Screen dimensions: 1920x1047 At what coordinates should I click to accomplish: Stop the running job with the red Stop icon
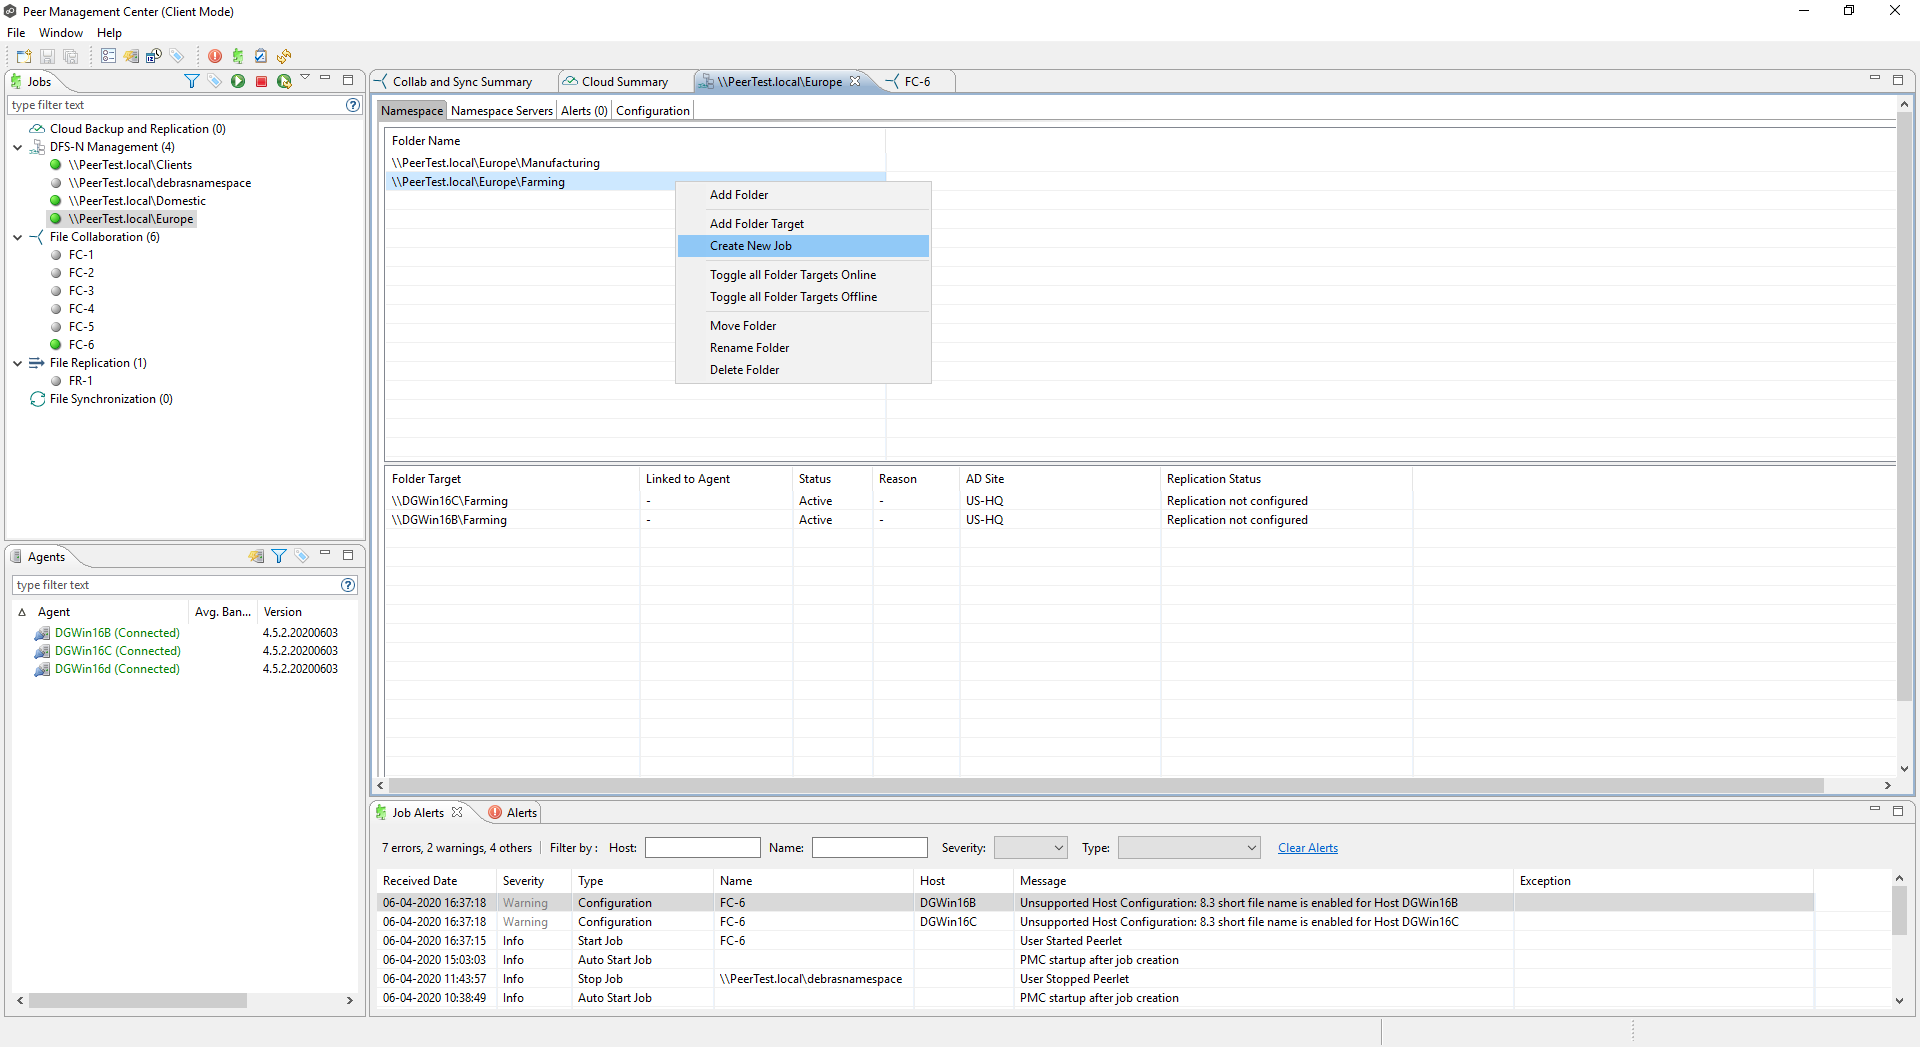click(x=261, y=81)
